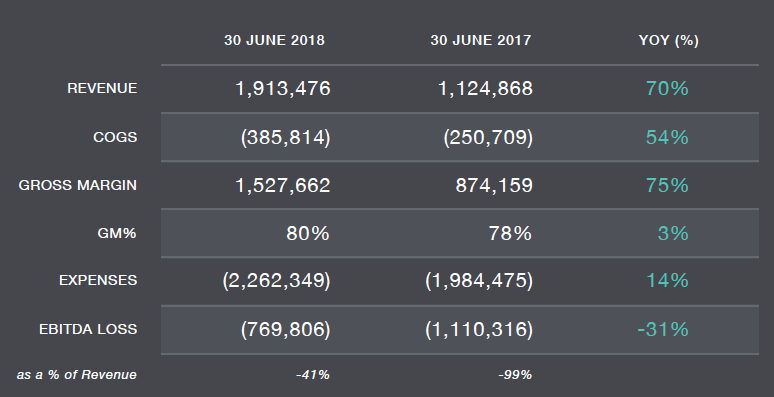This screenshot has width=774, height=397.
Task: Click the 'as a % of Revenue' footnote label
Action: (x=77, y=375)
